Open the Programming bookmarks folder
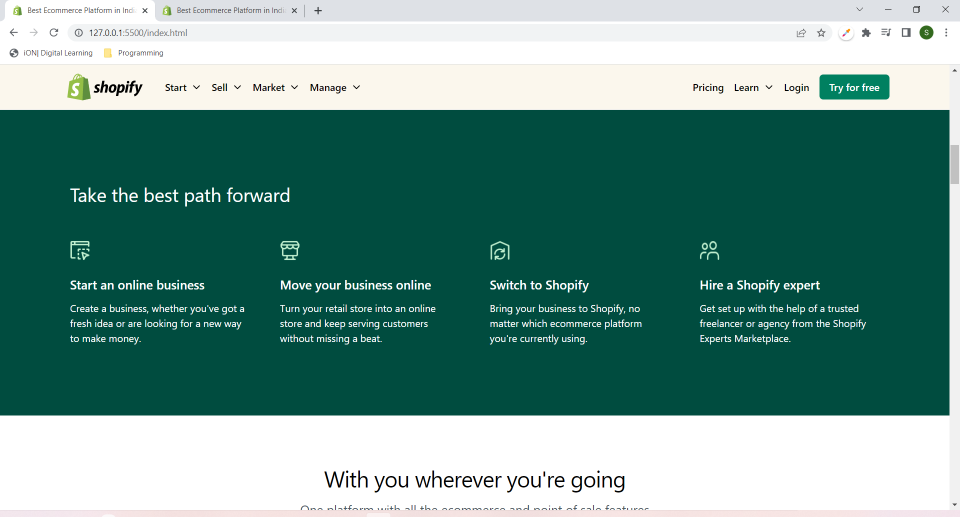This screenshot has height=517, width=960. (x=133, y=53)
